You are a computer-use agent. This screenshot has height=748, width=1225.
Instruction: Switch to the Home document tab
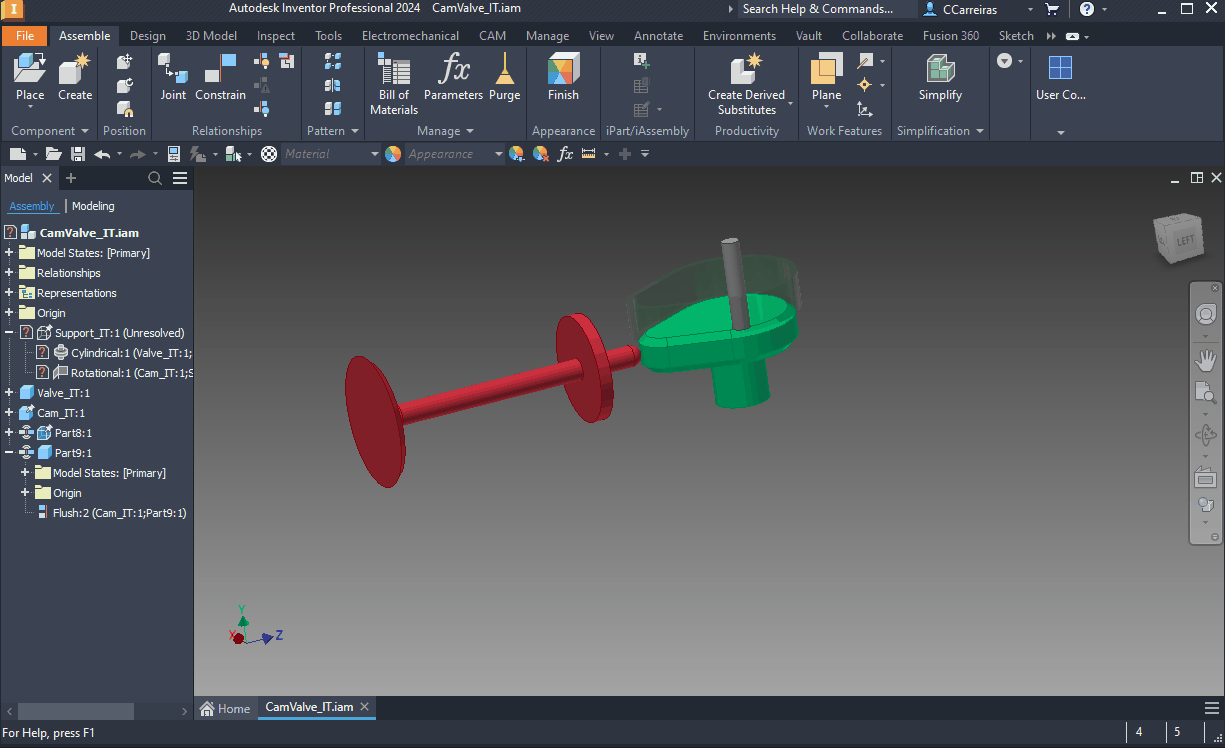click(x=226, y=708)
